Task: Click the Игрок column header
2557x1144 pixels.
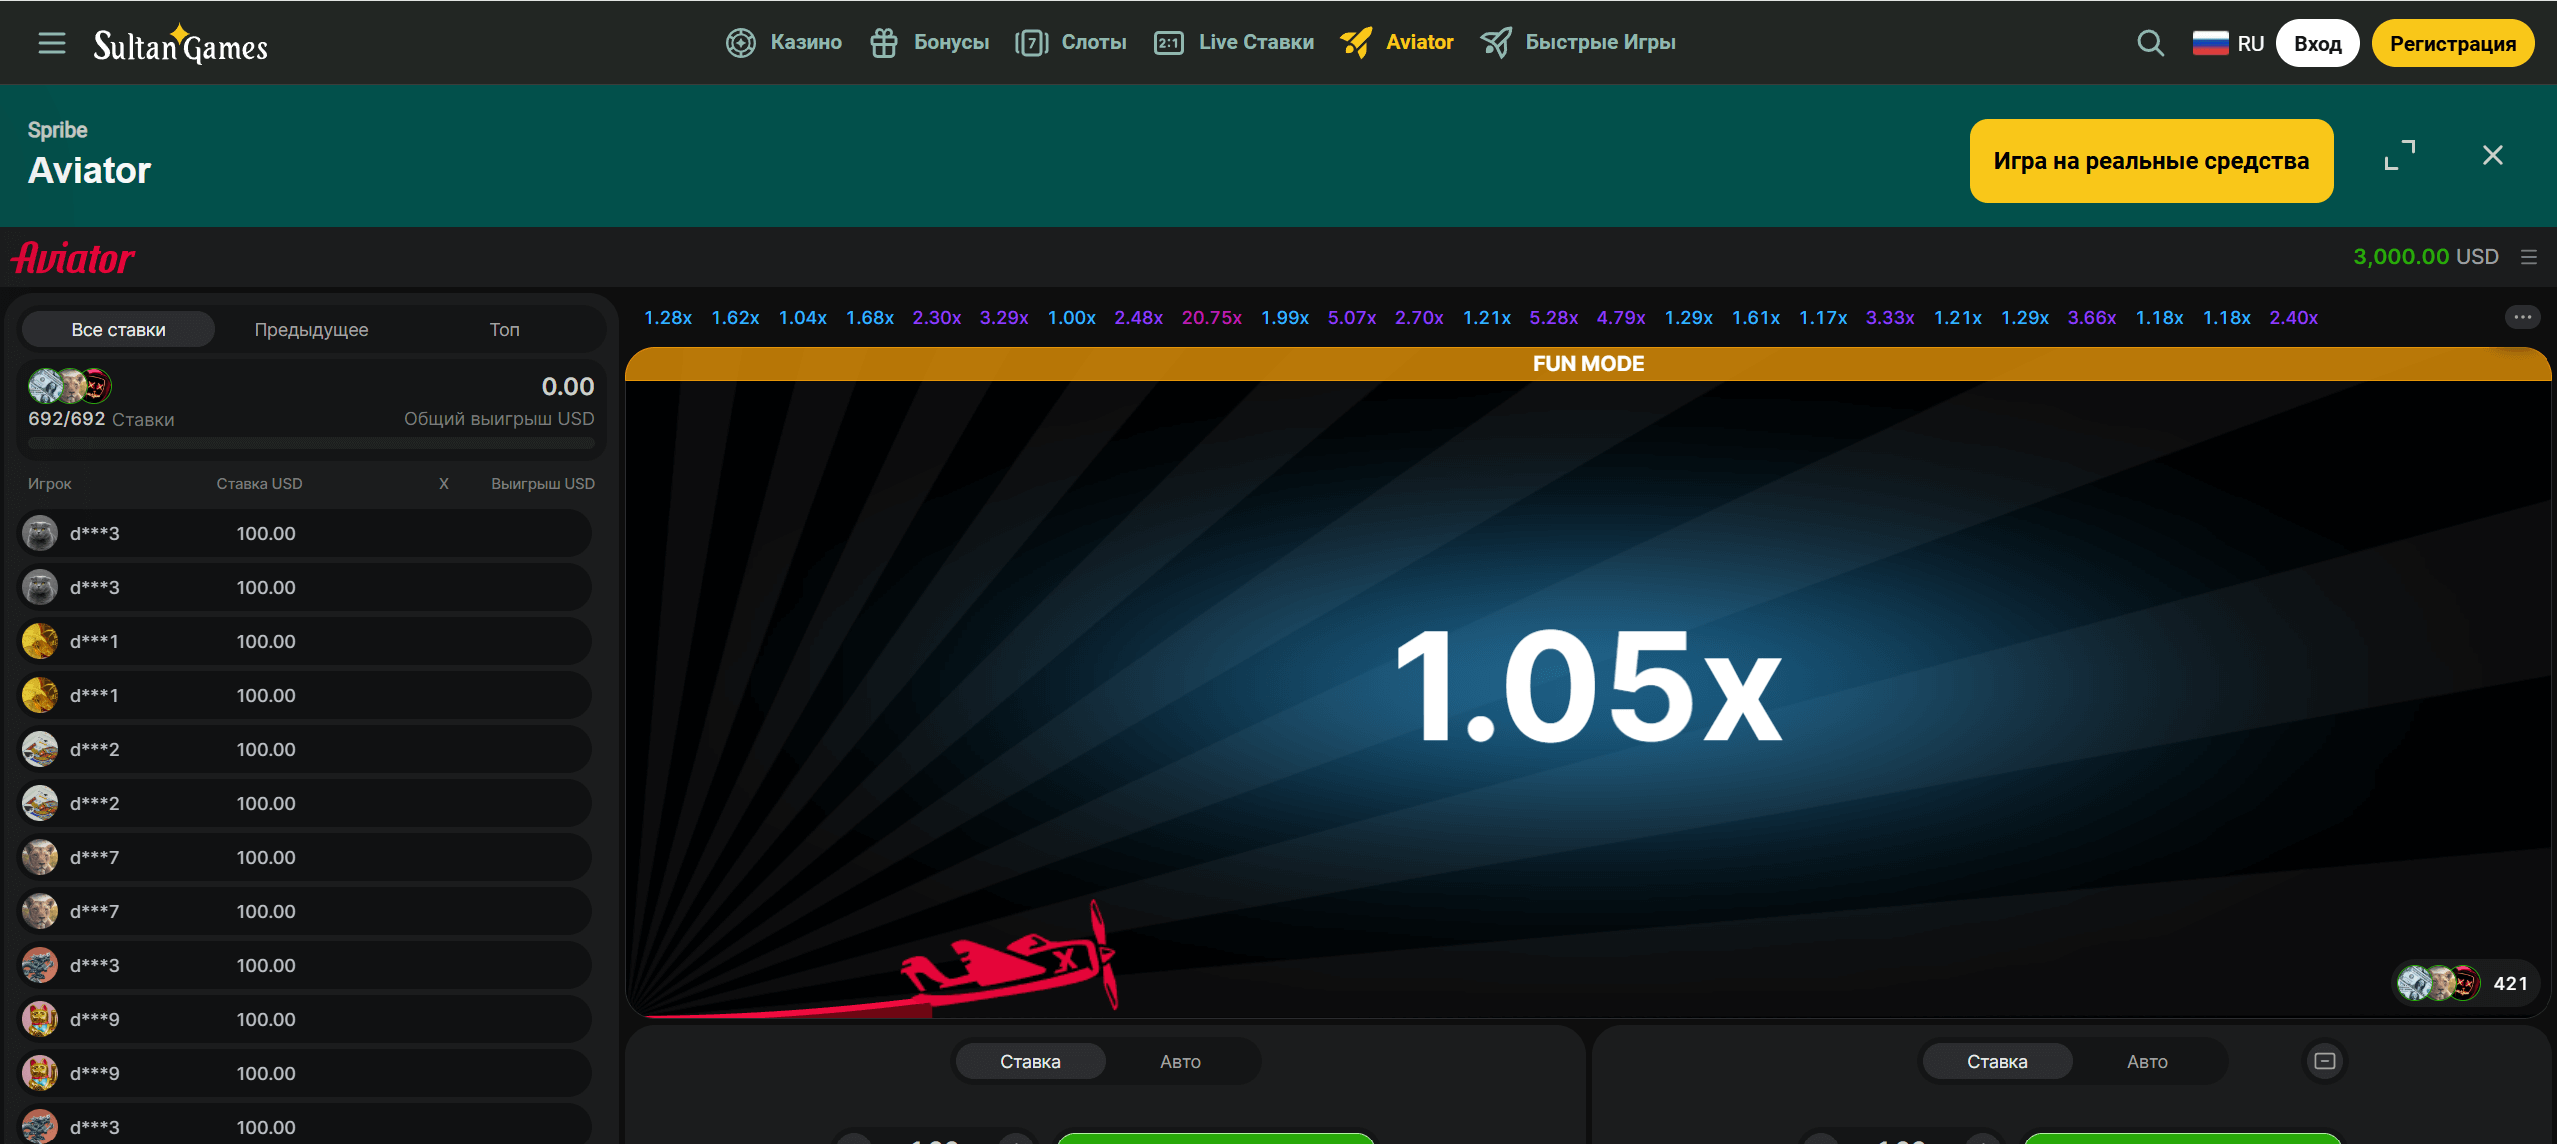Action: pos(50,484)
